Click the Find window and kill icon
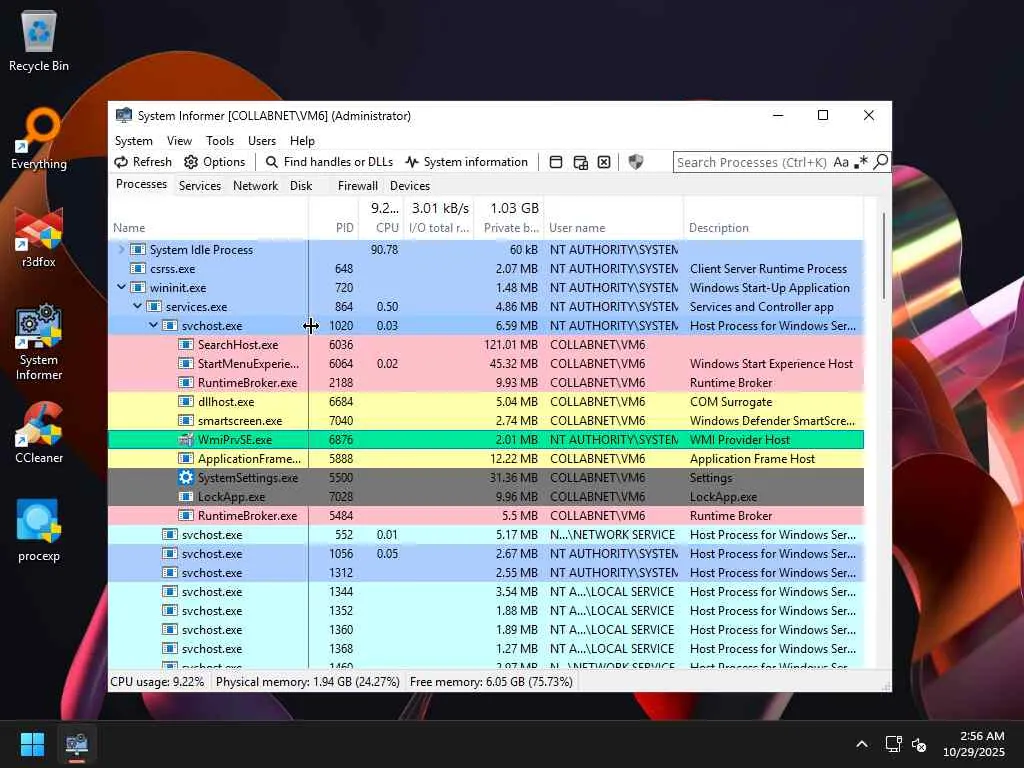 pyautogui.click(x=604, y=162)
